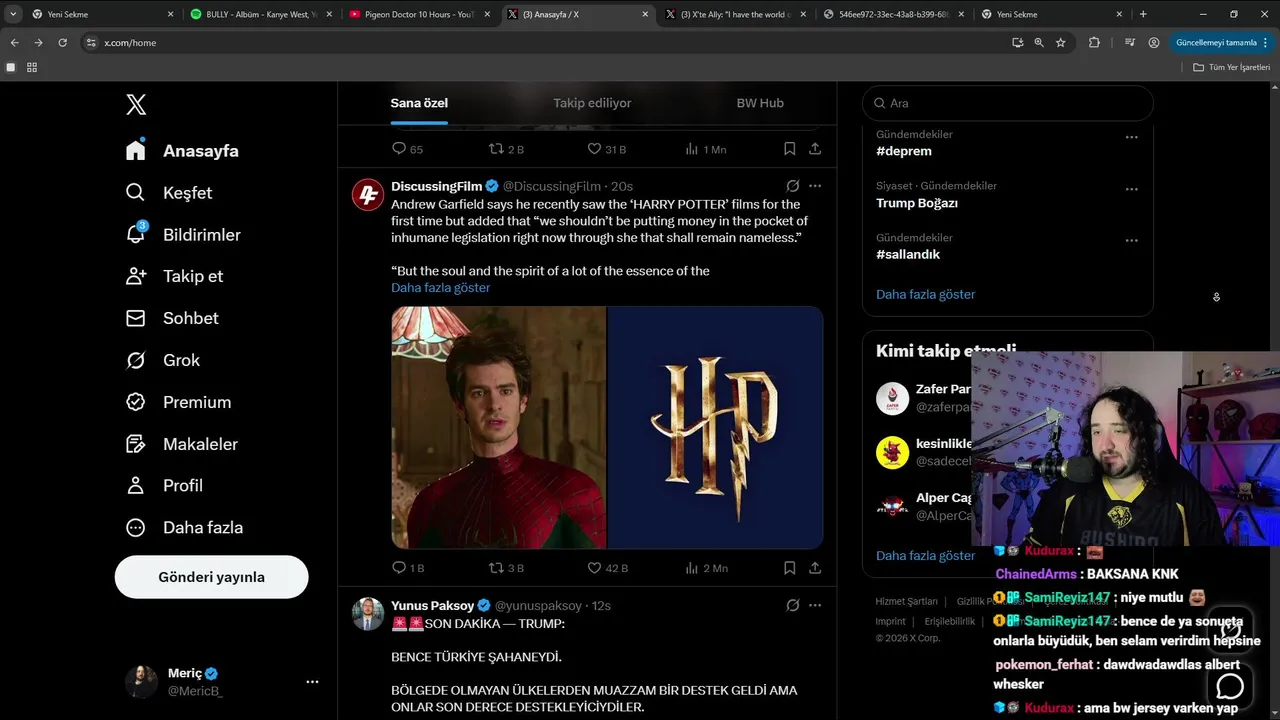Open the Trump Boğazı trend
Image resolution: width=1280 pixels, height=720 pixels.
click(917, 203)
